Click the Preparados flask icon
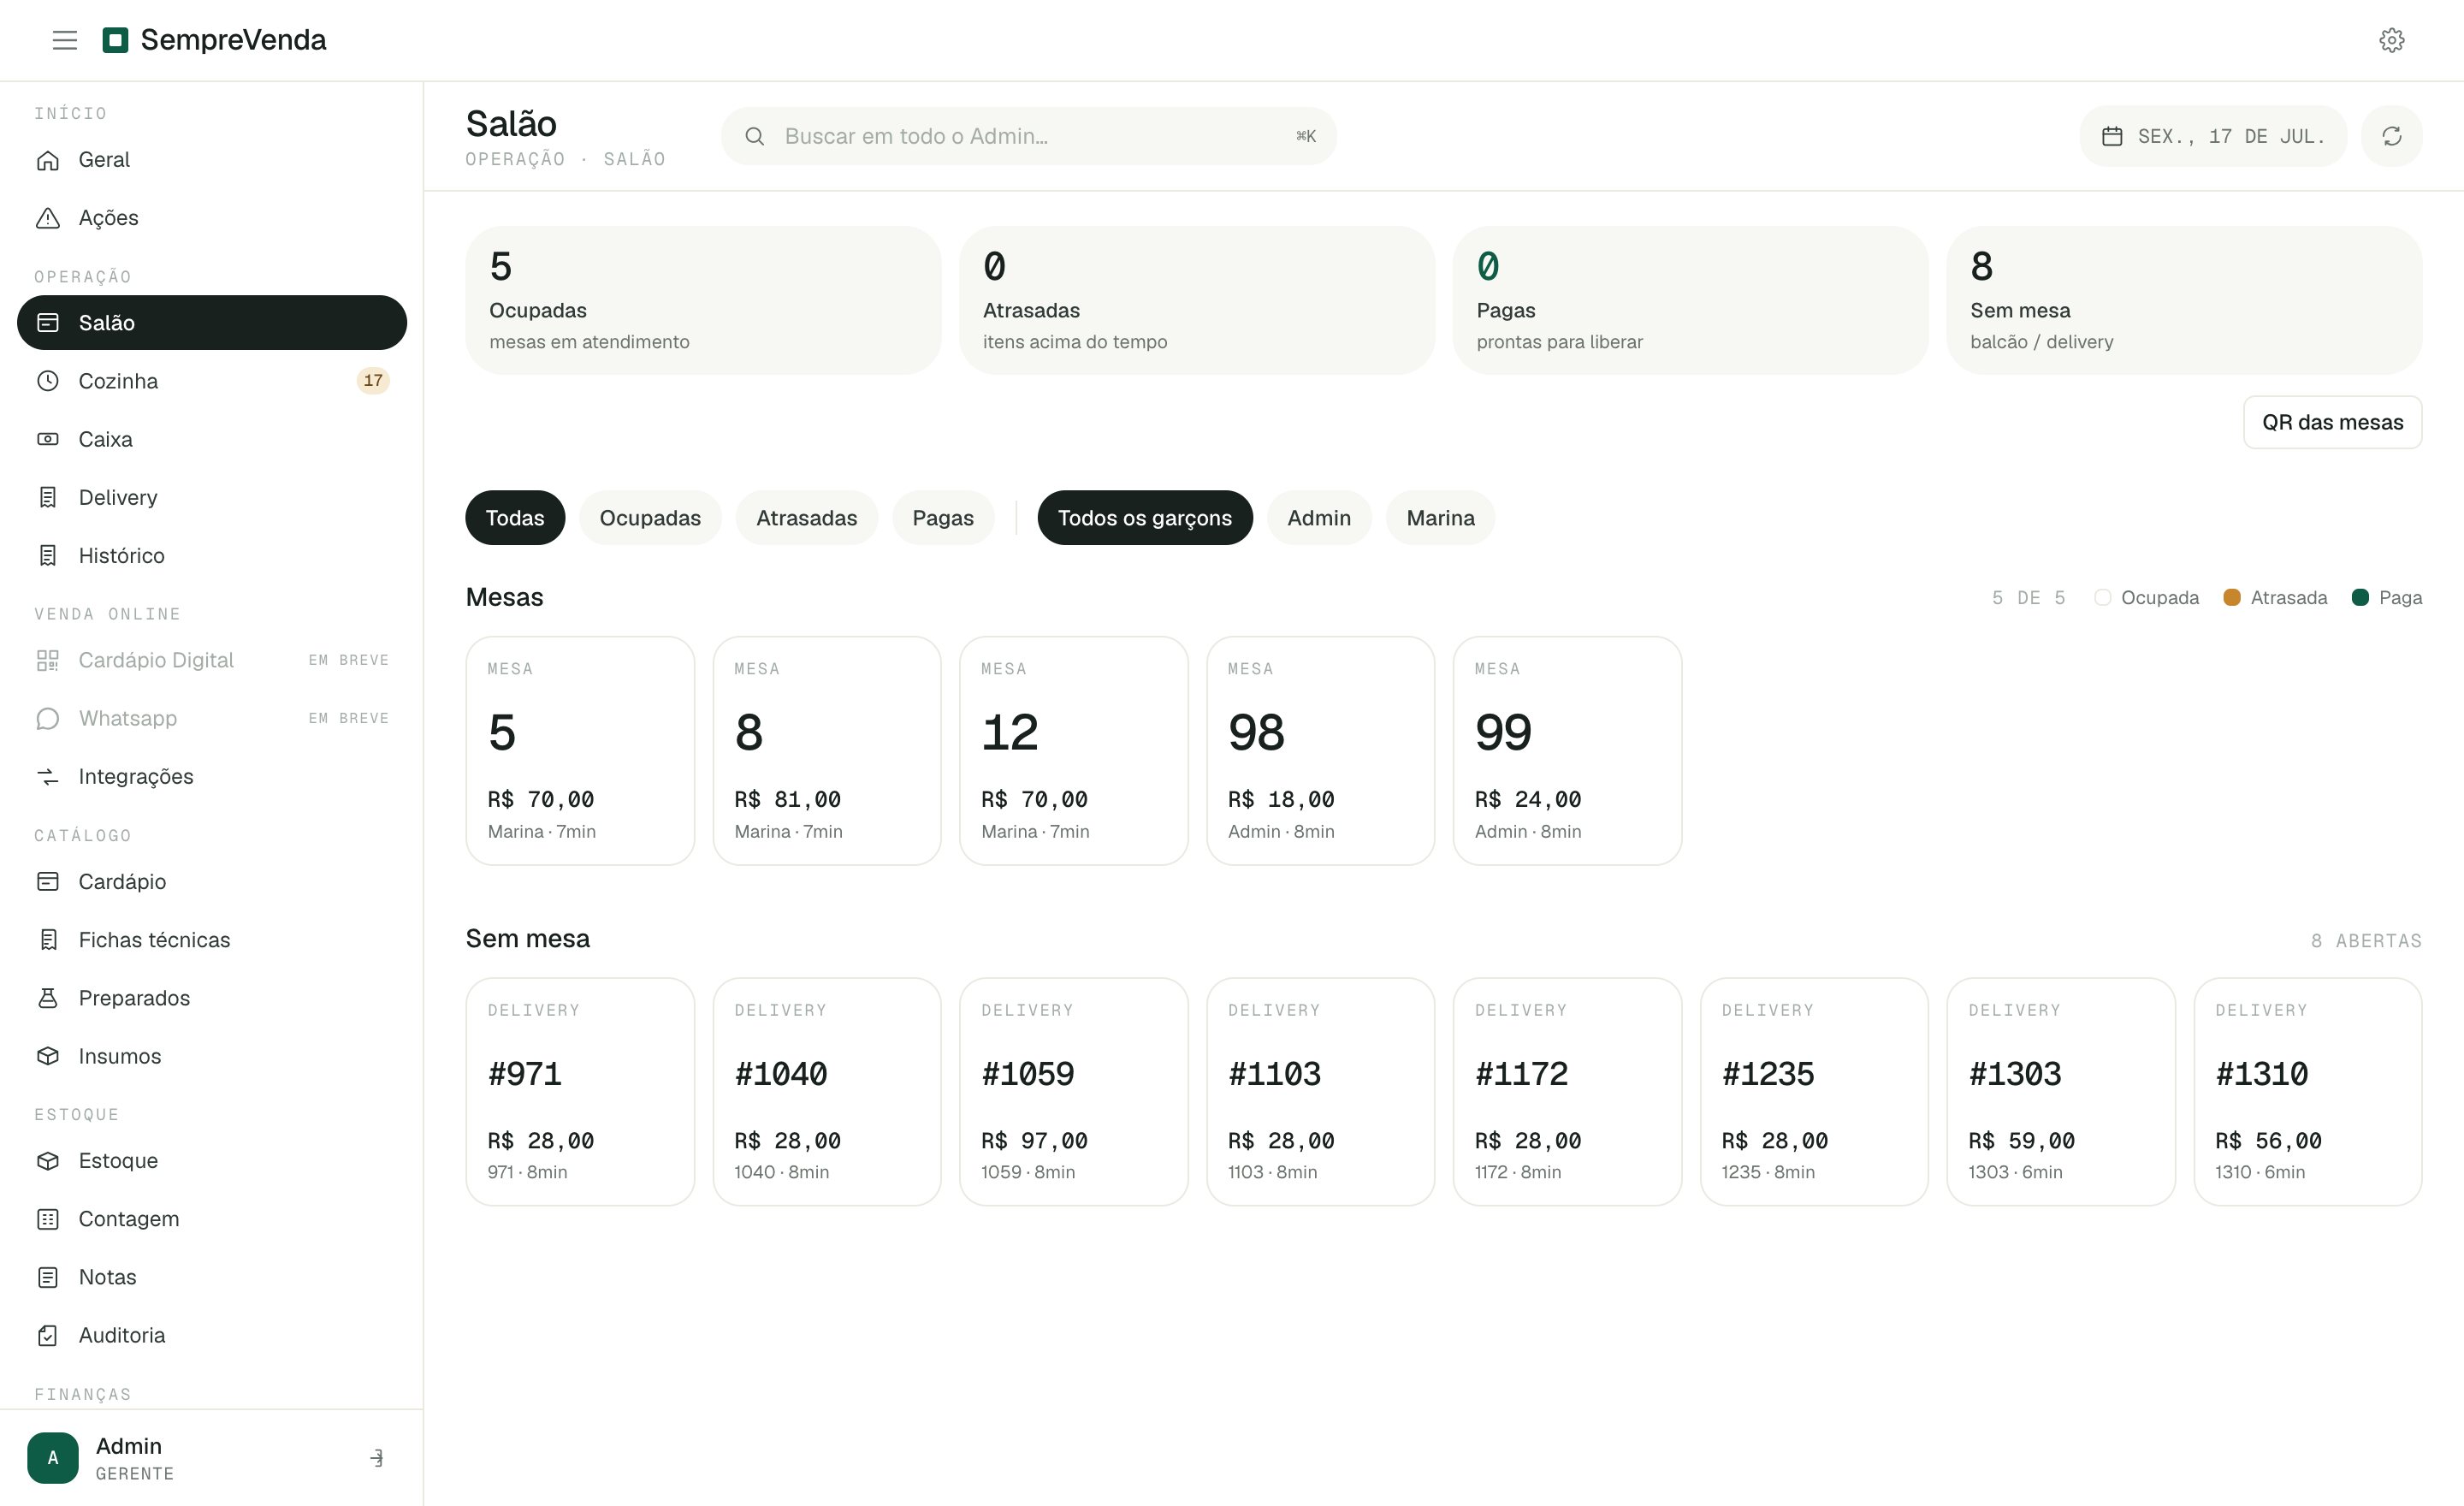This screenshot has width=2464, height=1506. [x=48, y=997]
